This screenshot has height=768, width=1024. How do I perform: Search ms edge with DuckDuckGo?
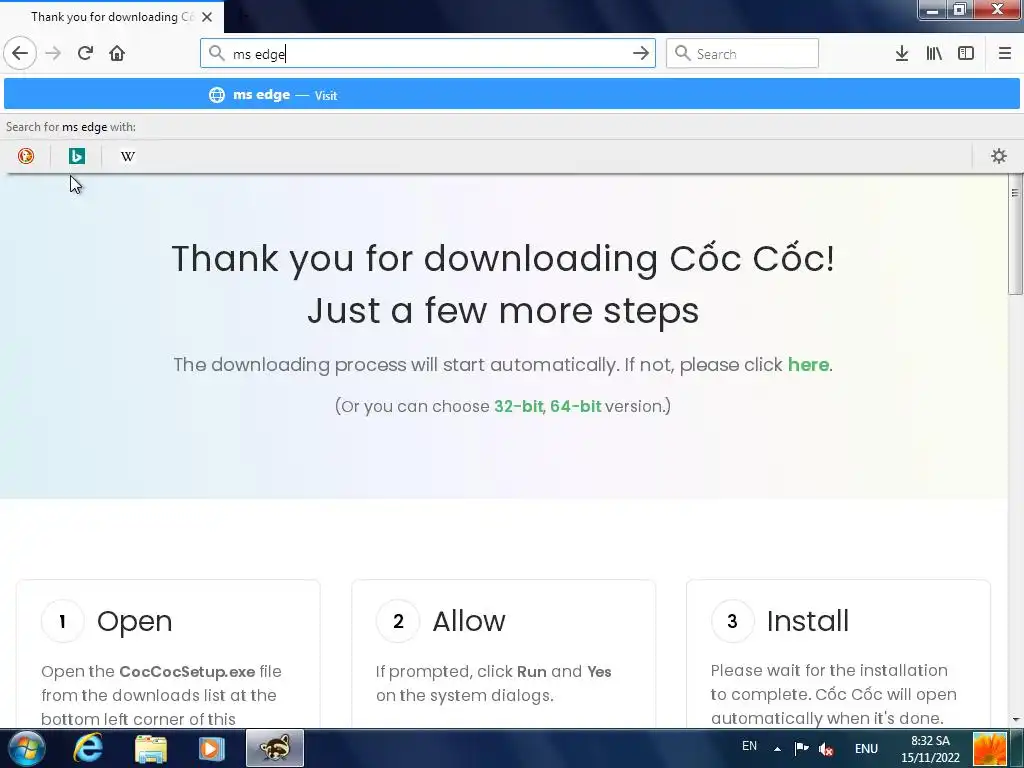click(26, 156)
